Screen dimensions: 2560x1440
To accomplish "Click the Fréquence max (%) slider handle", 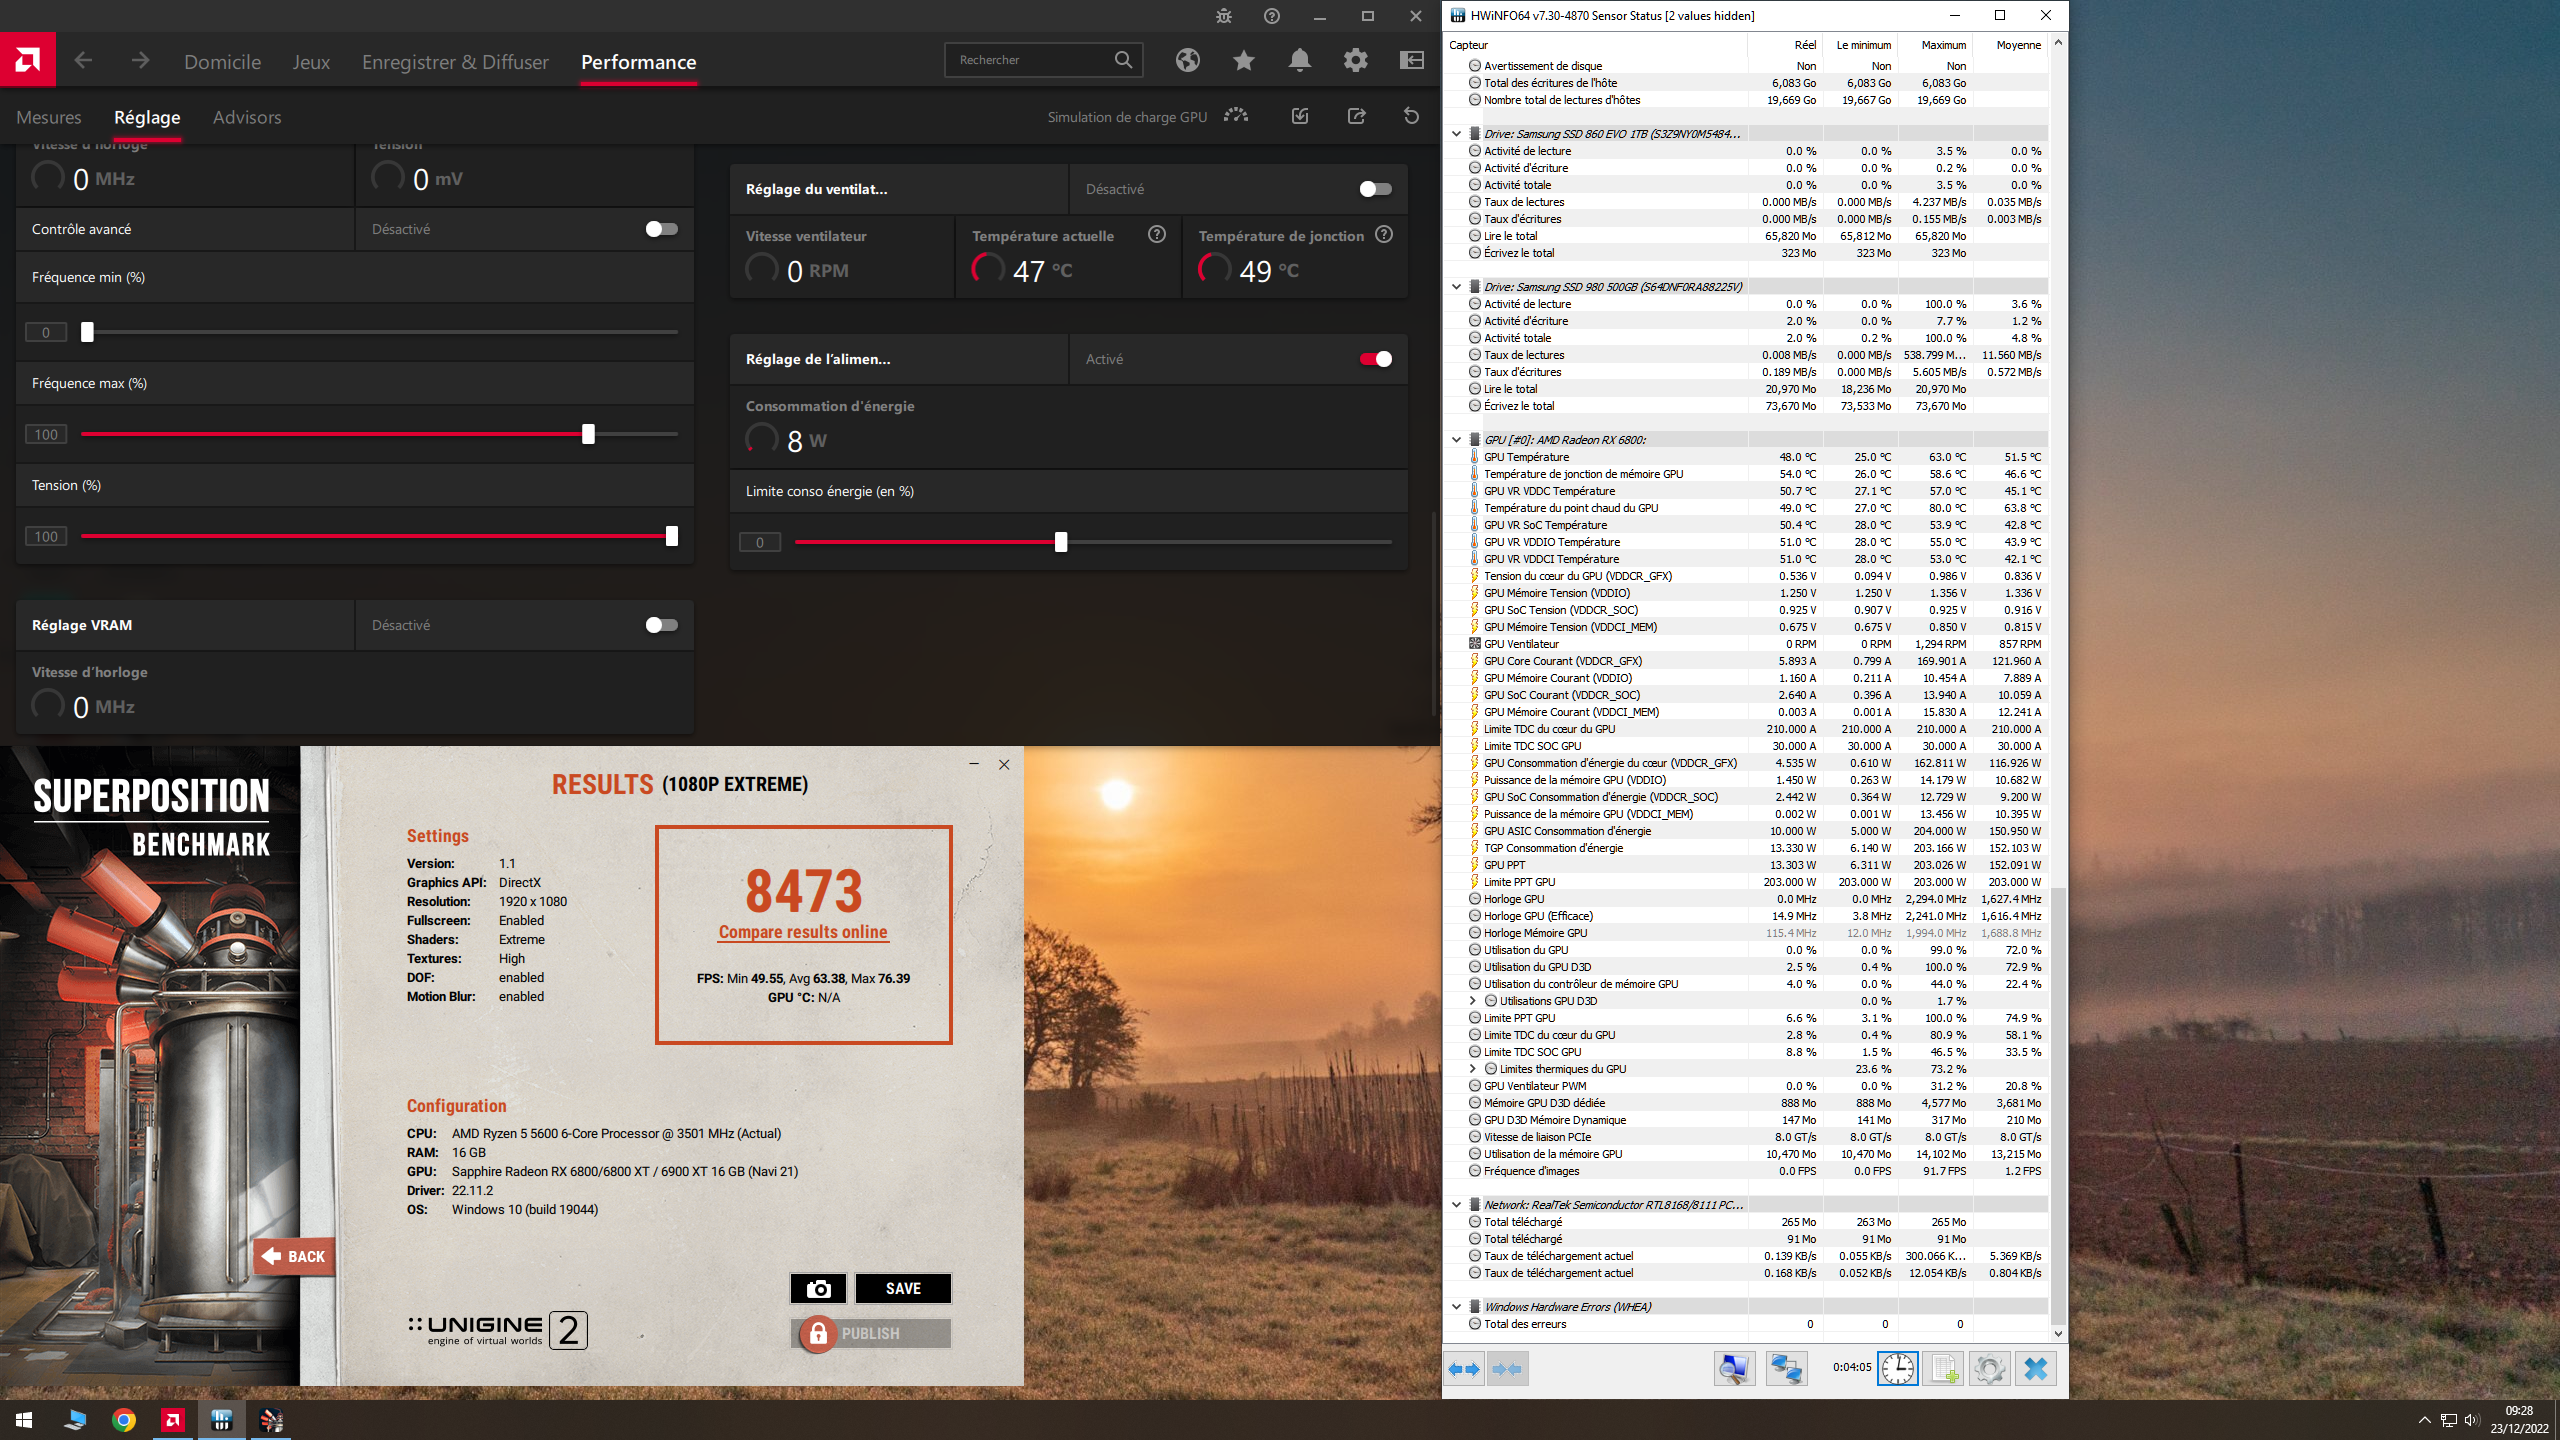I will (588, 434).
